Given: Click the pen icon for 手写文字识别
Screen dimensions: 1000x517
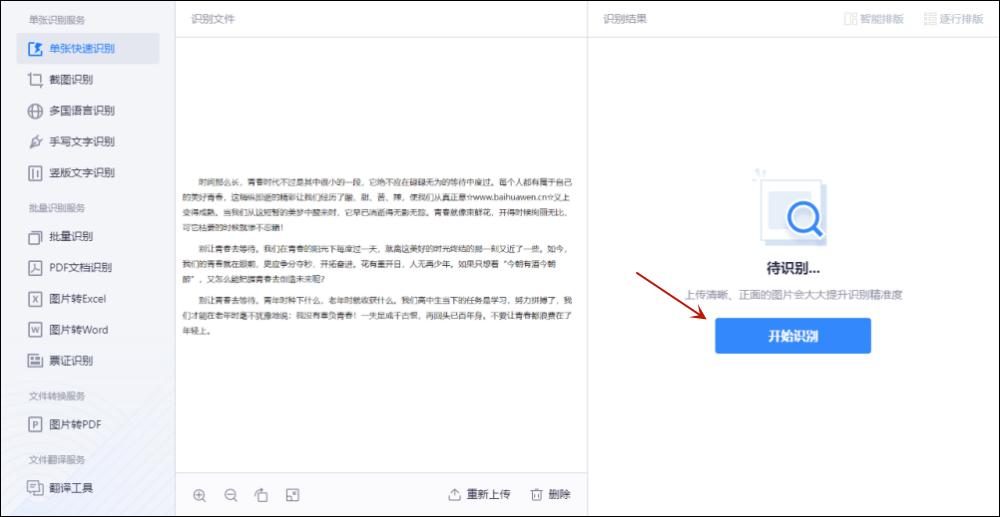Looking at the screenshot, I should click(x=35, y=142).
